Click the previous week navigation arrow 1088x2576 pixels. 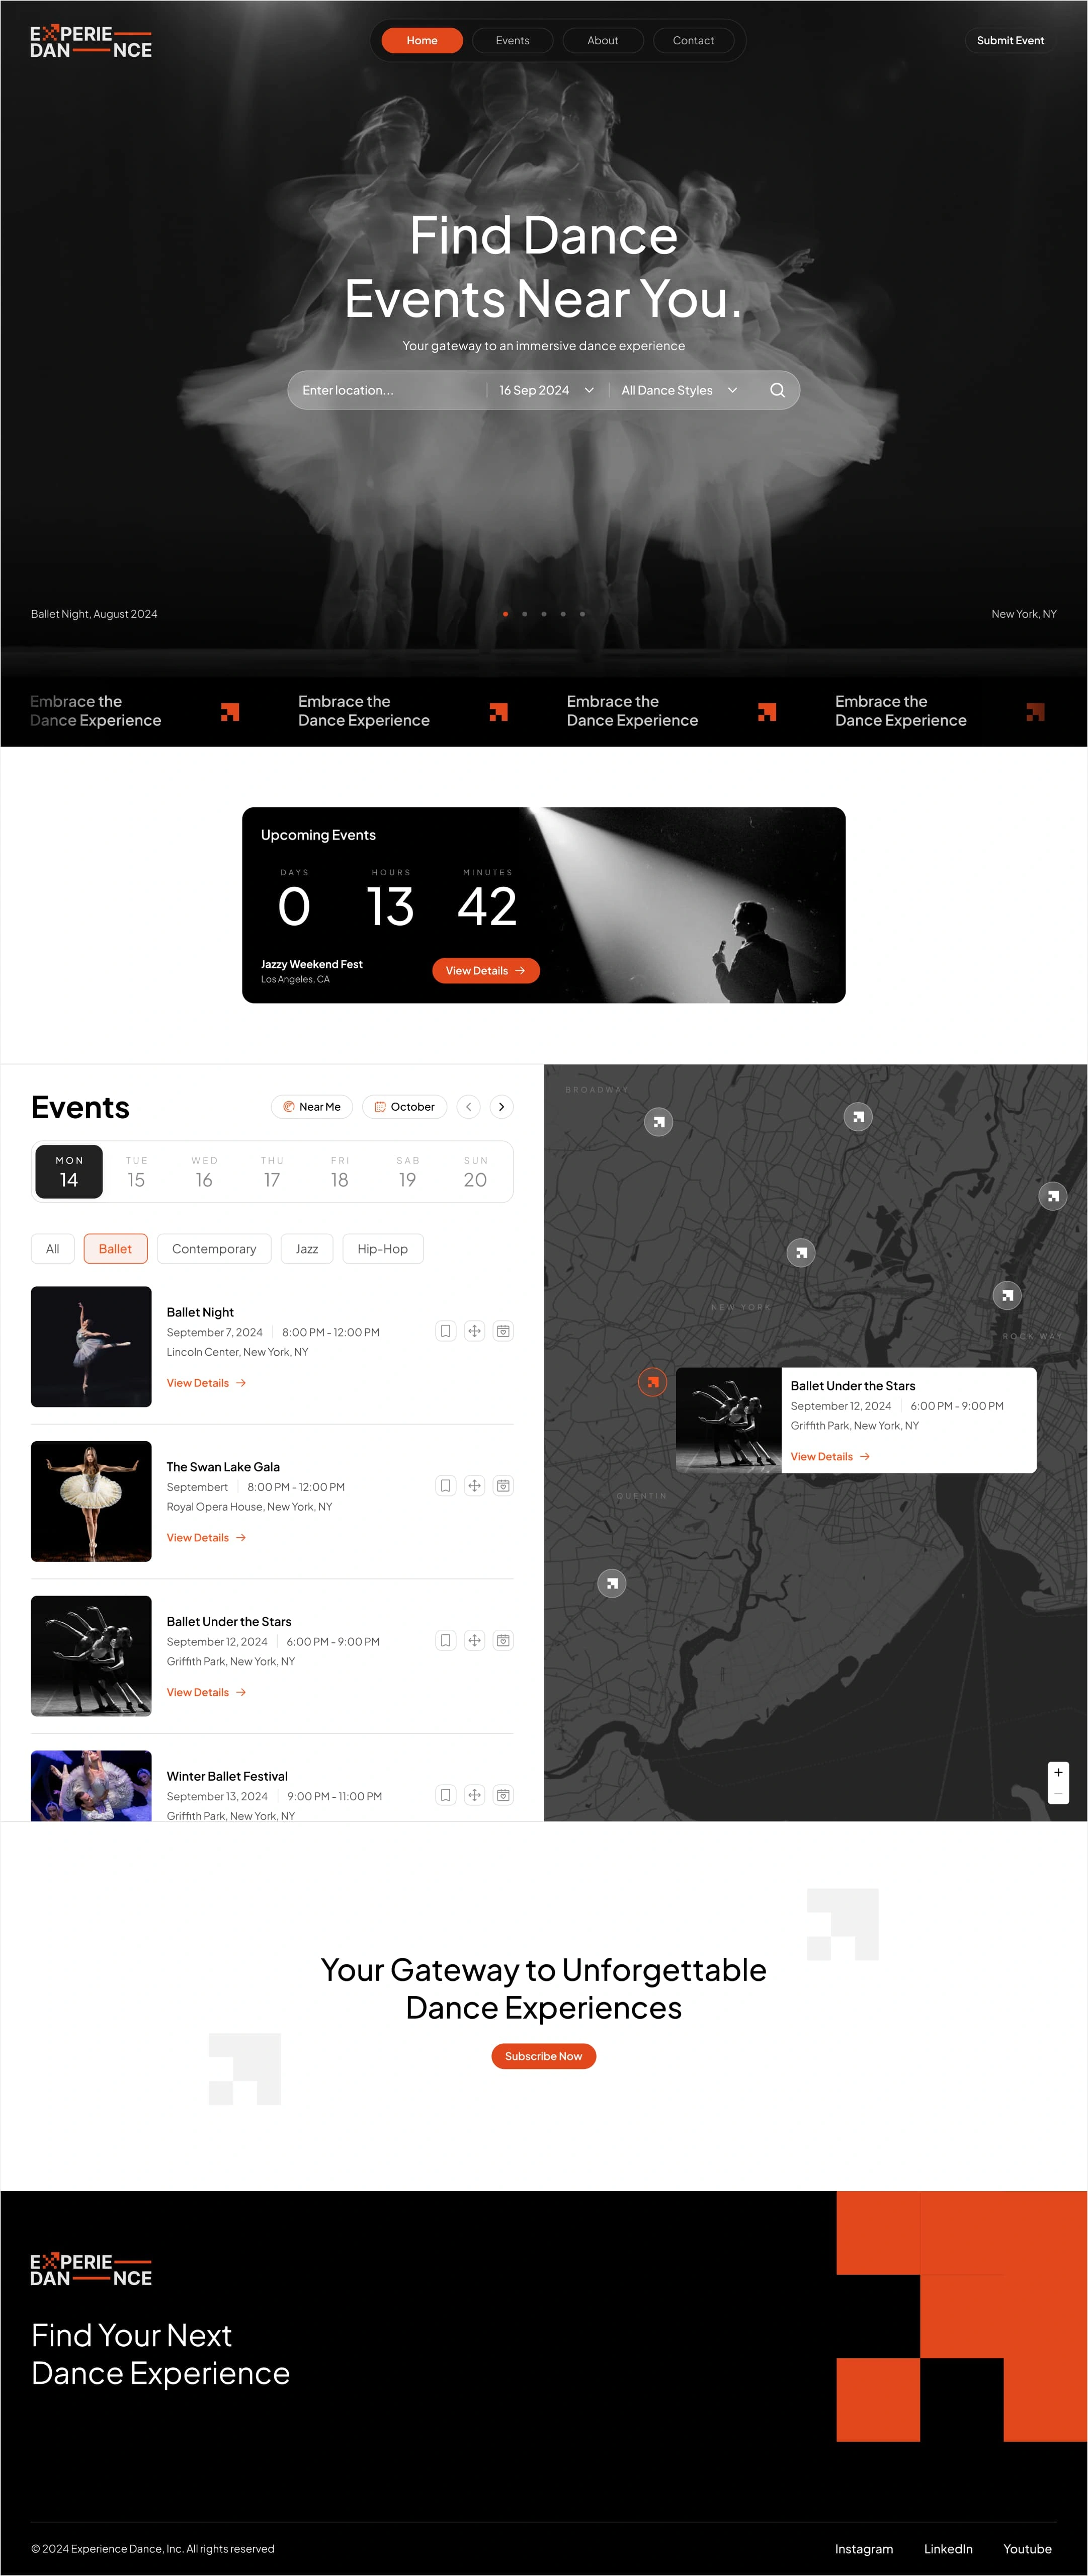(473, 1106)
